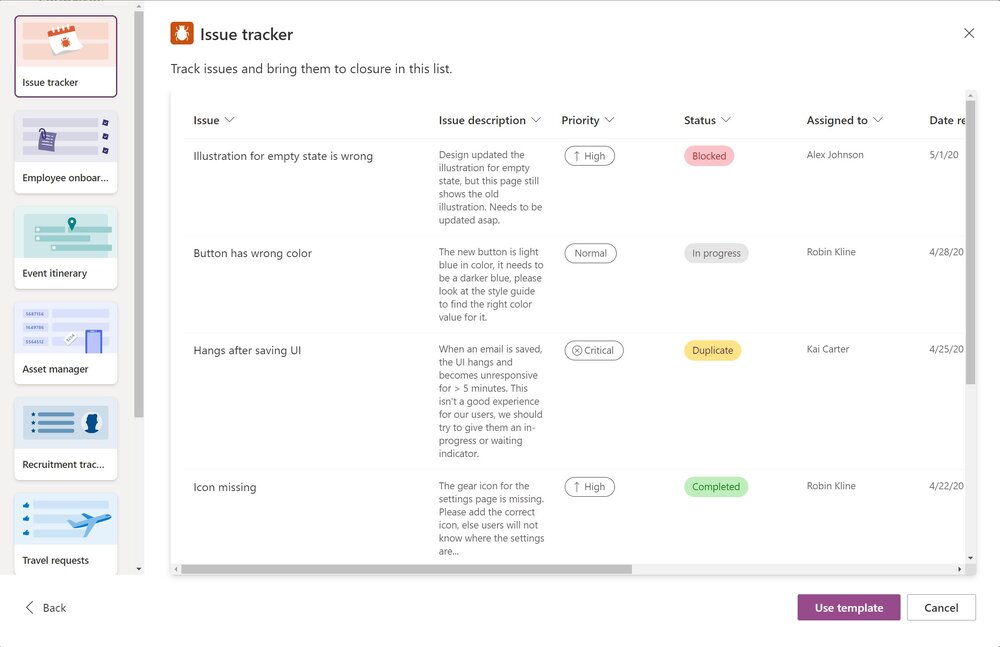Expand the Priority column chevron
This screenshot has width=1000, height=647.
(609, 120)
